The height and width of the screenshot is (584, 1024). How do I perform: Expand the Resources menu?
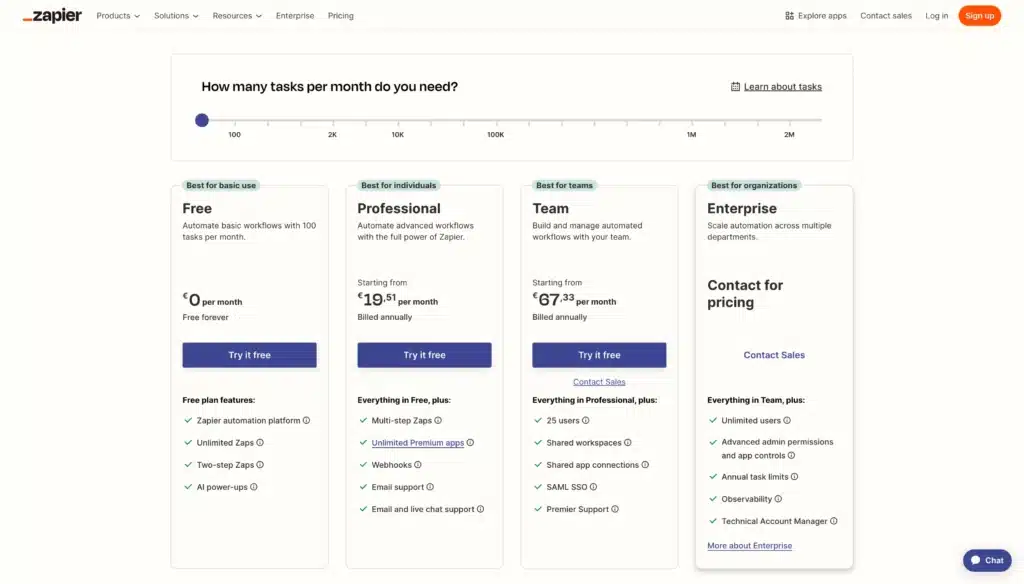[x=236, y=16]
